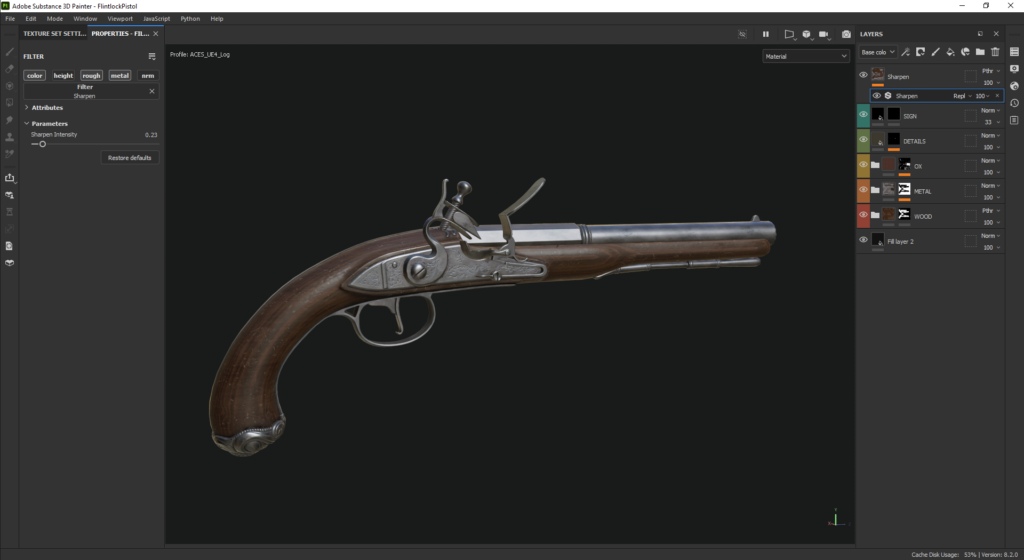The height and width of the screenshot is (560, 1024).
Task: Expand the Attributes section
Action: pyautogui.click(x=27, y=108)
